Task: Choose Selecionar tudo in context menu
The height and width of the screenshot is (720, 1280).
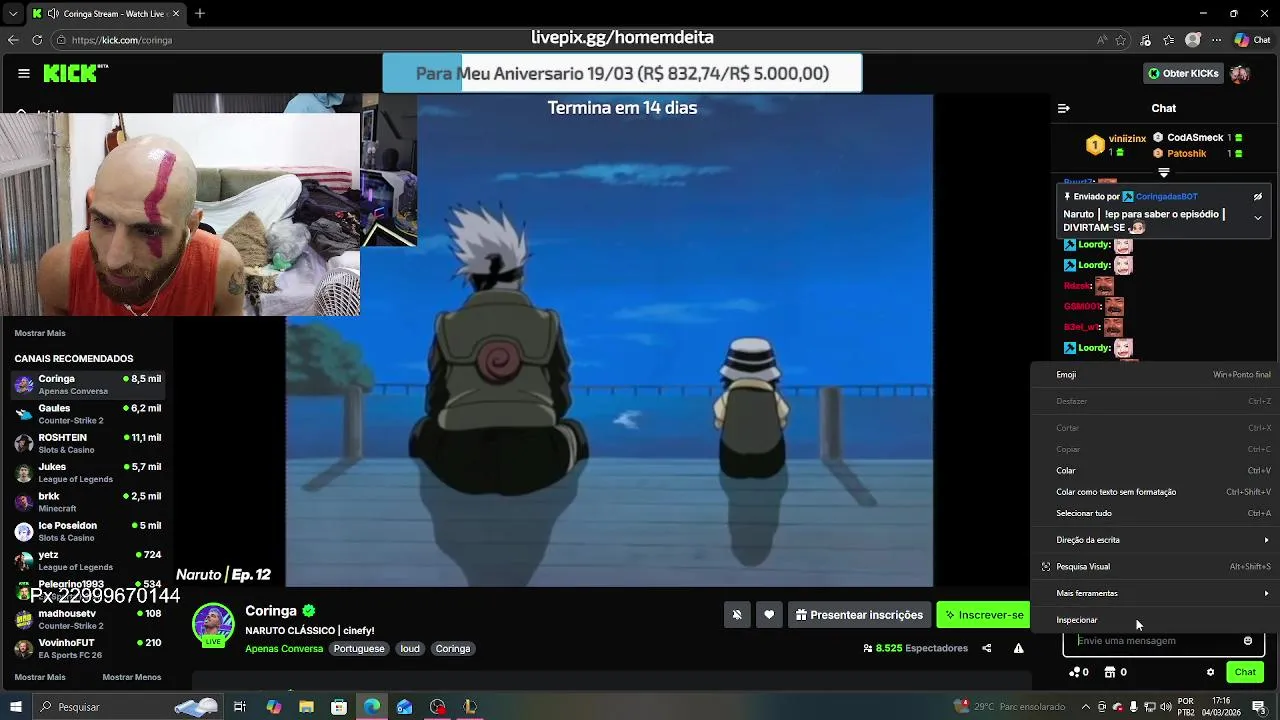Action: point(1156,513)
